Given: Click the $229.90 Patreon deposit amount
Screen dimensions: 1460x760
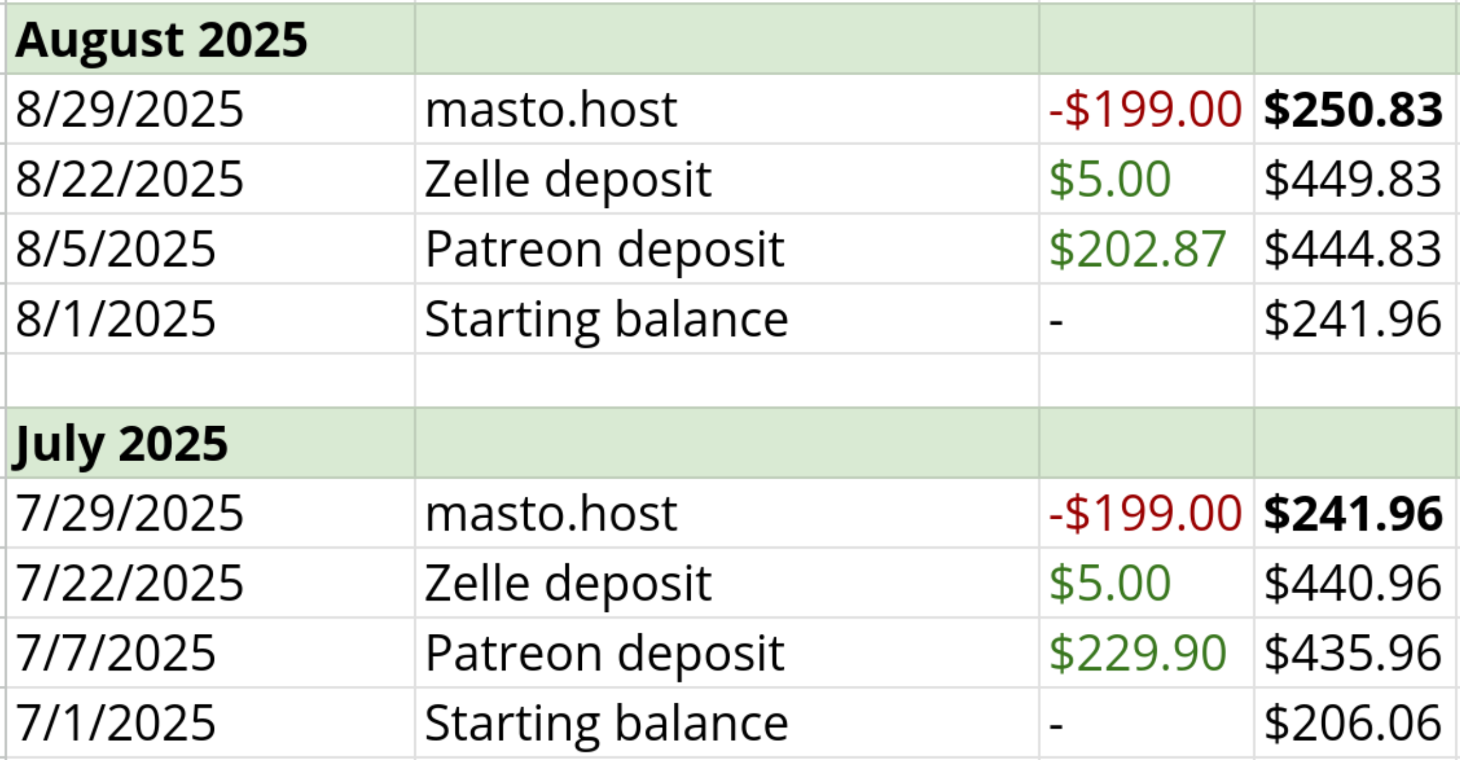Looking at the screenshot, I should click(x=1138, y=653).
